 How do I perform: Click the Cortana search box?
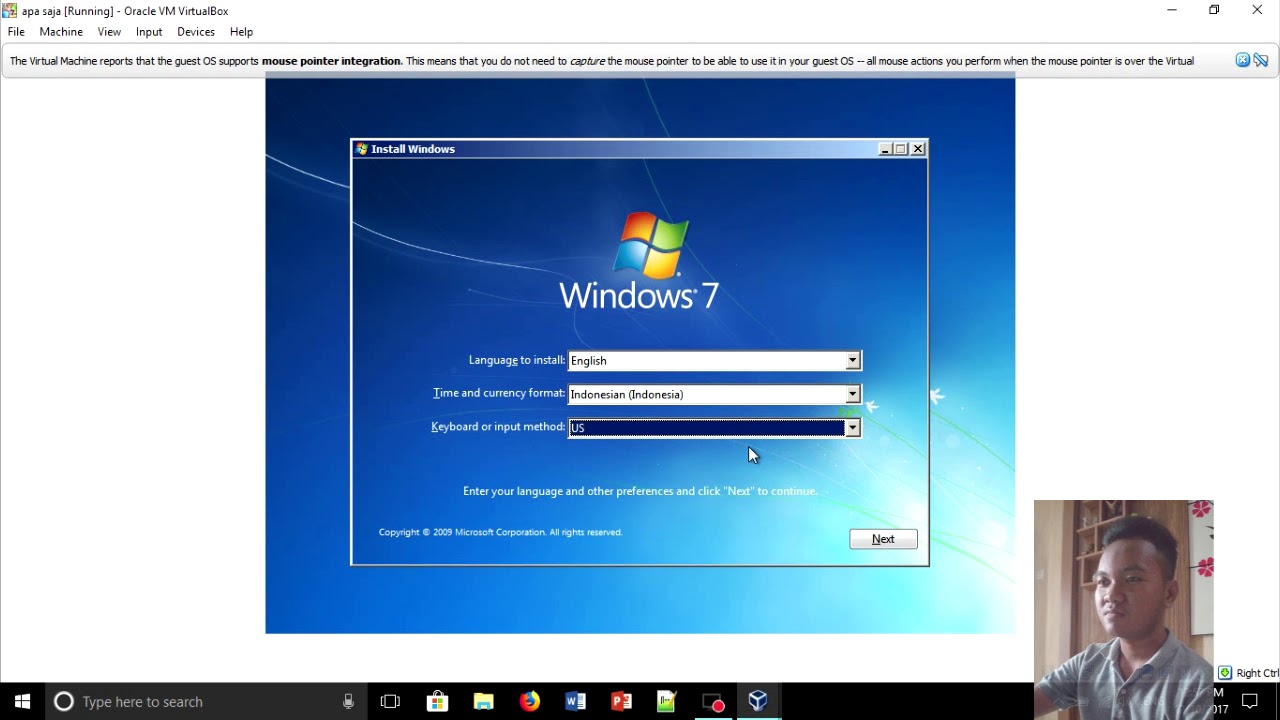(x=205, y=702)
